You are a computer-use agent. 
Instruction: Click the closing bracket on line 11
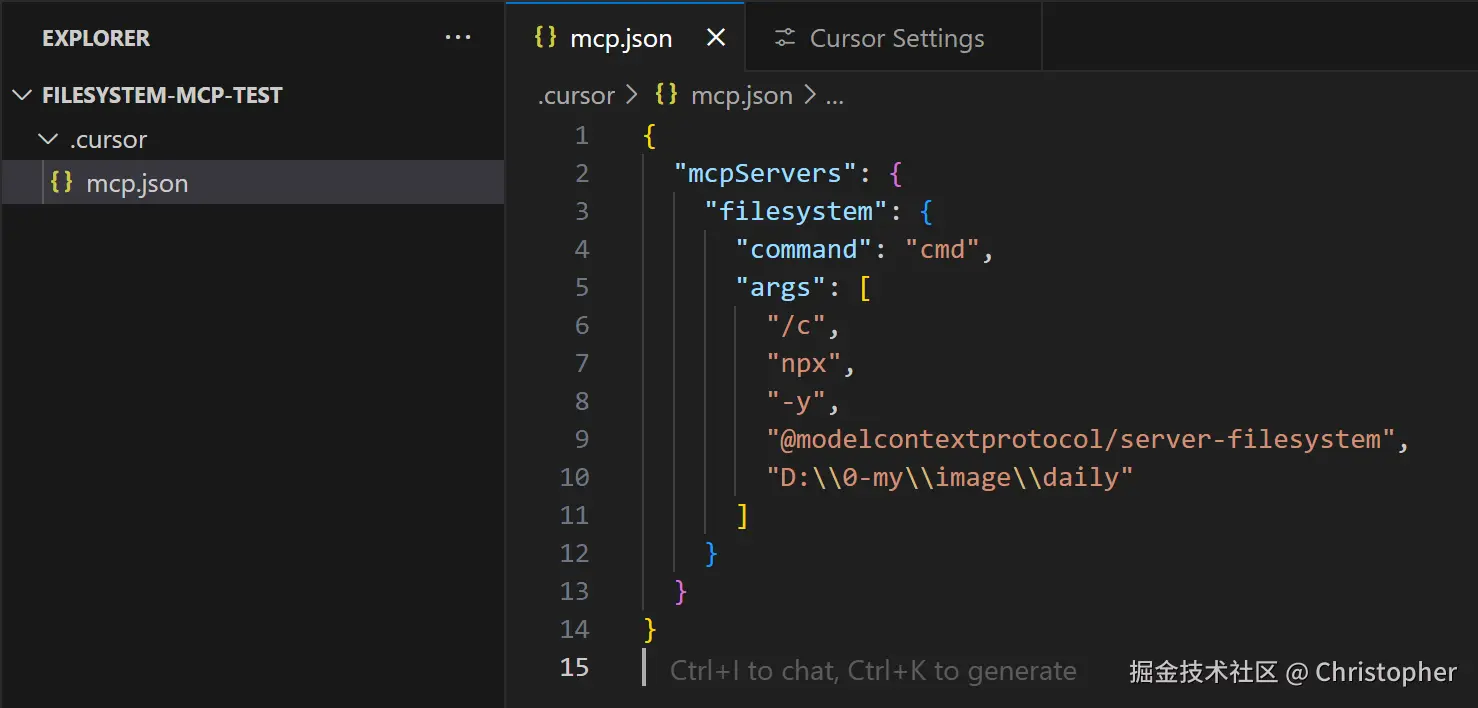742,515
